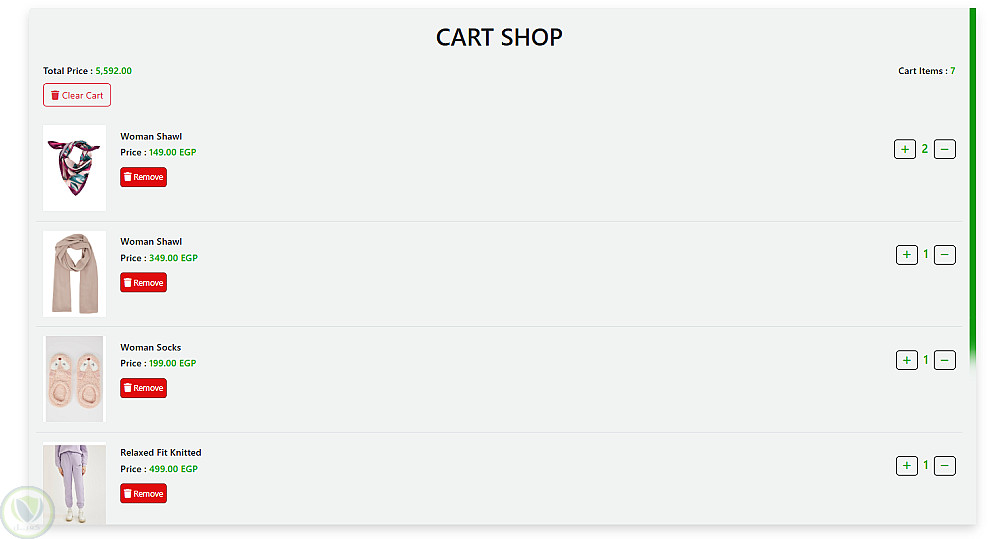The height and width of the screenshot is (539, 1000).
Task: Decrease quantity of 349.00 EGP Woman Shawl
Action: 945,255
